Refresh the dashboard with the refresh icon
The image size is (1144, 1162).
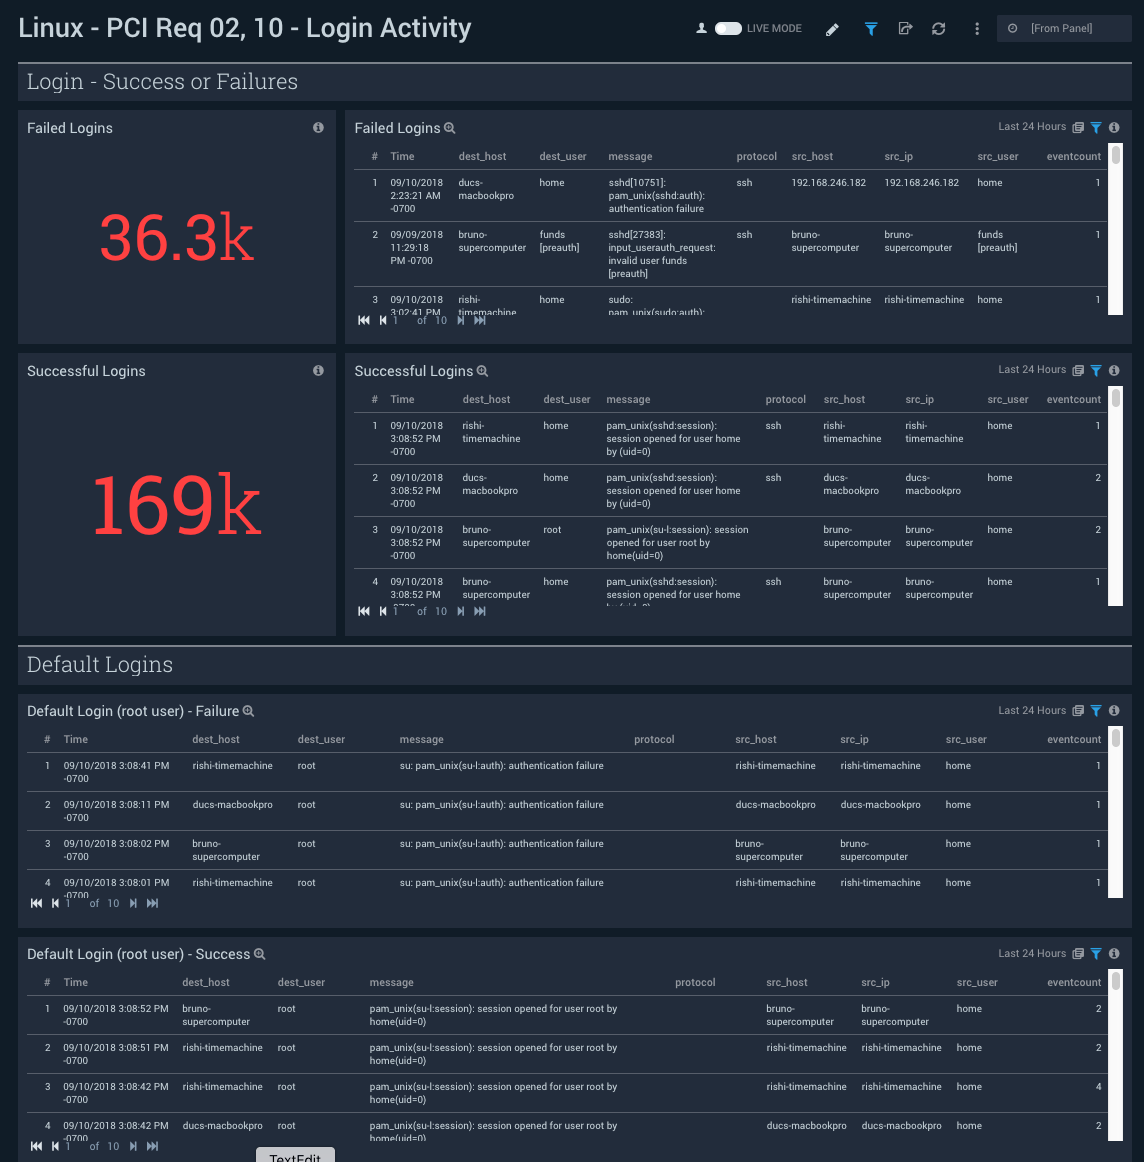coord(938,29)
